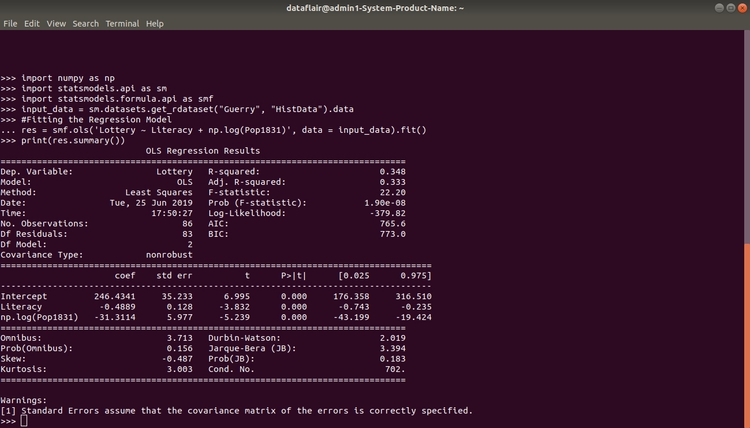Open the Help menu
Viewport: 750px width, 428px height.
coord(154,23)
